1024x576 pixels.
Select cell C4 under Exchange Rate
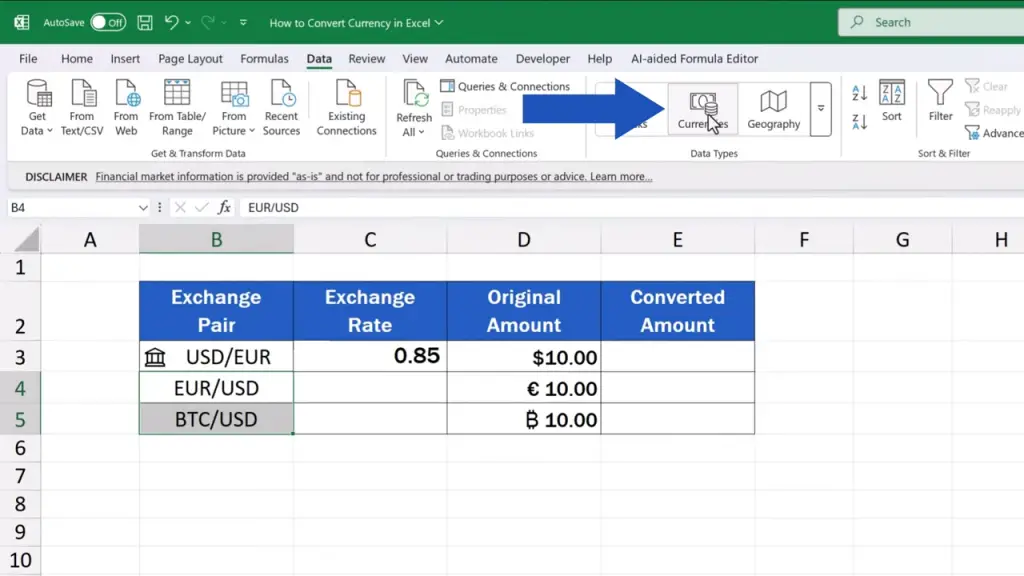coord(370,388)
